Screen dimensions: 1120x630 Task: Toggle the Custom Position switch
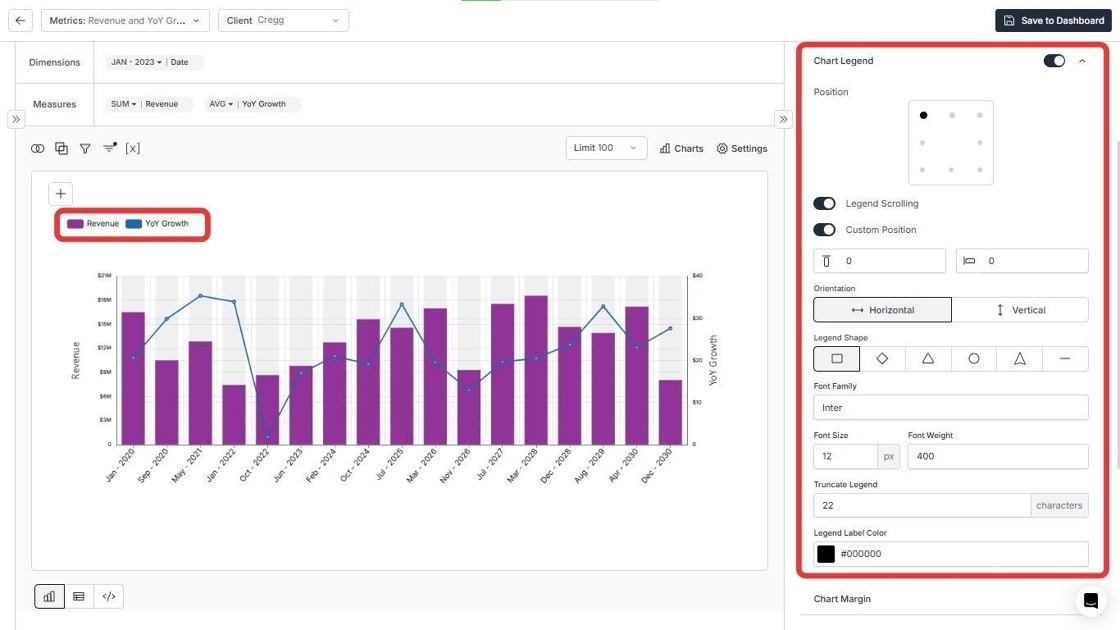click(x=824, y=229)
